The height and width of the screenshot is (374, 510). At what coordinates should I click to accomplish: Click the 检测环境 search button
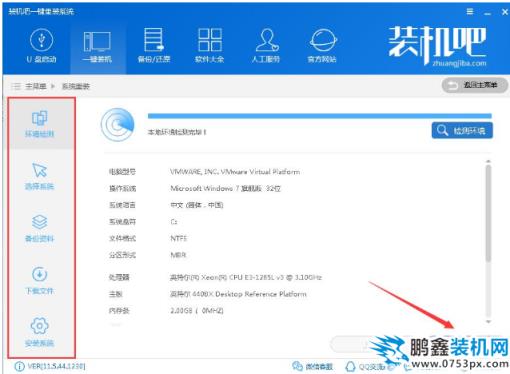462,130
